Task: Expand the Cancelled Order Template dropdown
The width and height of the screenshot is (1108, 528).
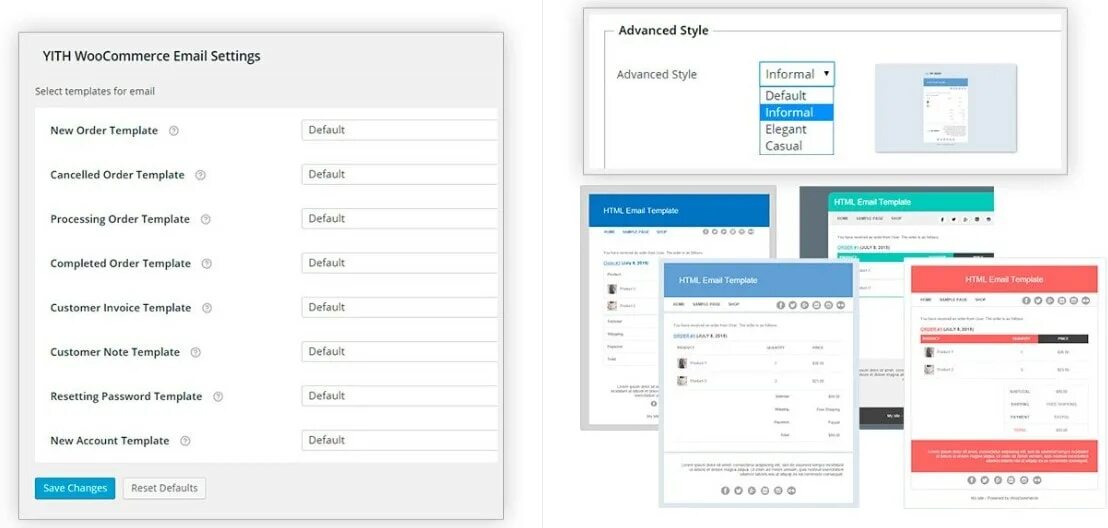Action: click(x=399, y=175)
